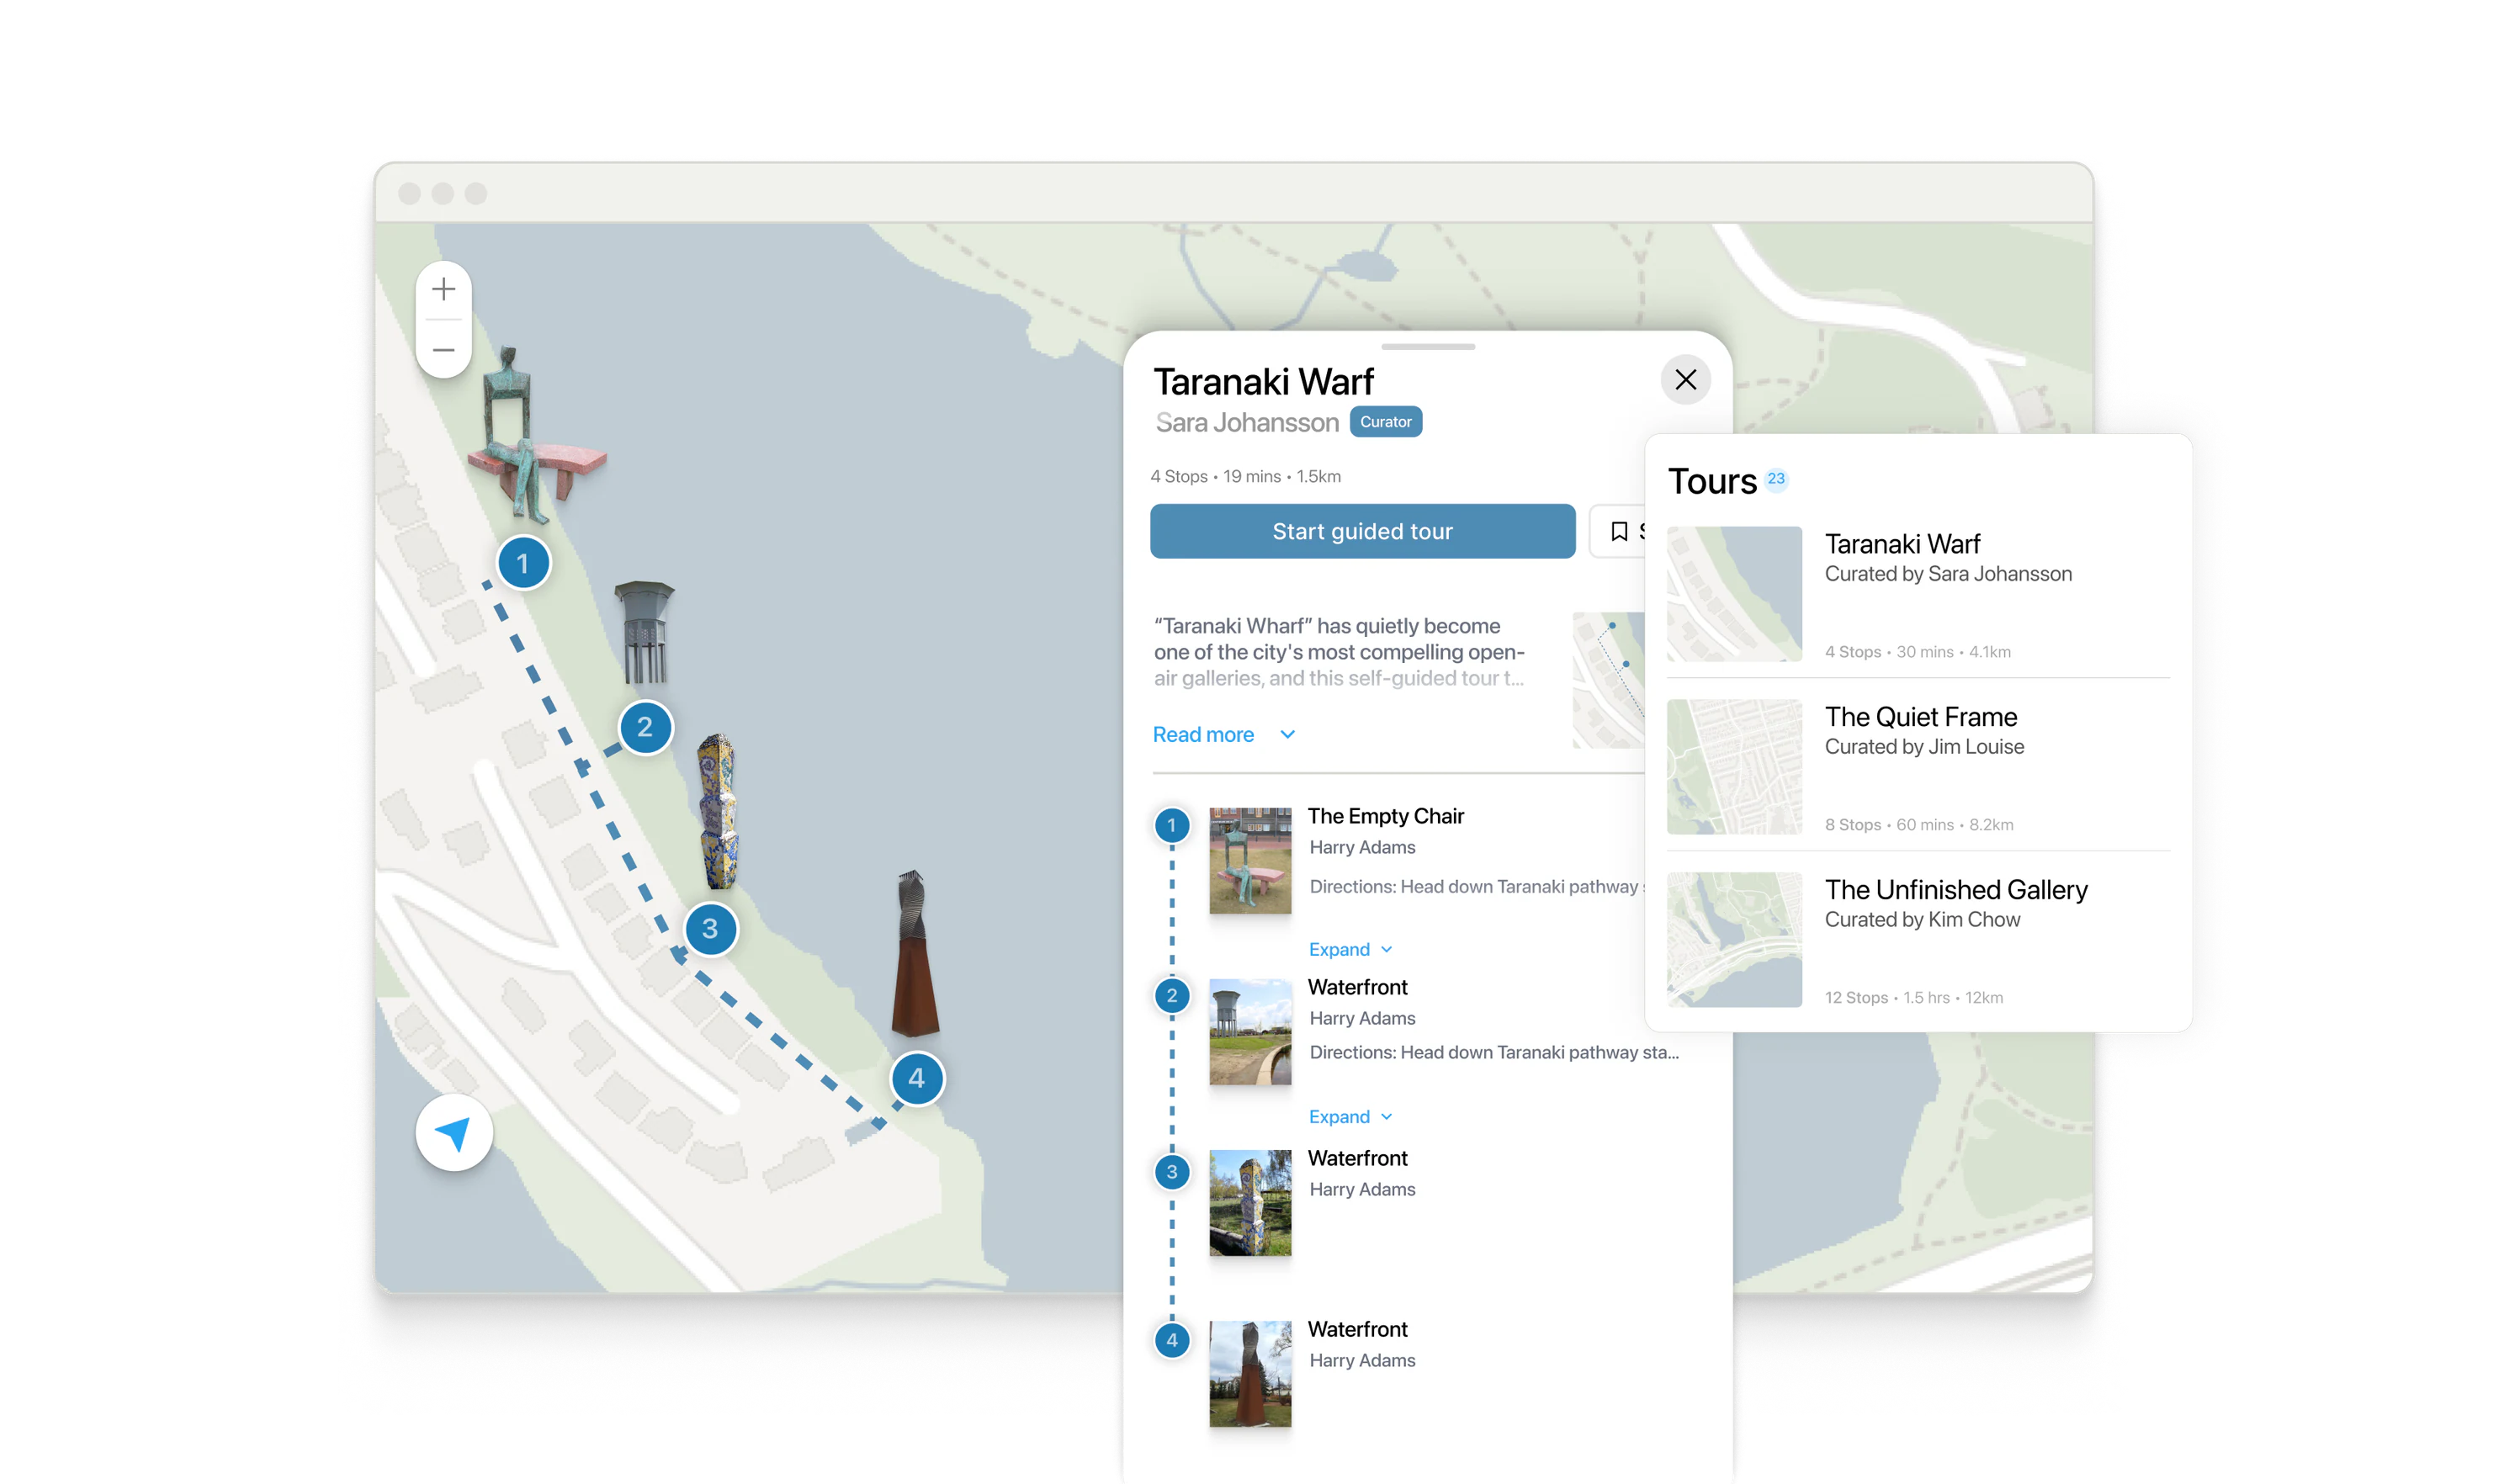The image size is (2504, 1484).
Task: Expand the description with the Read more chevron
Action: 1288,735
